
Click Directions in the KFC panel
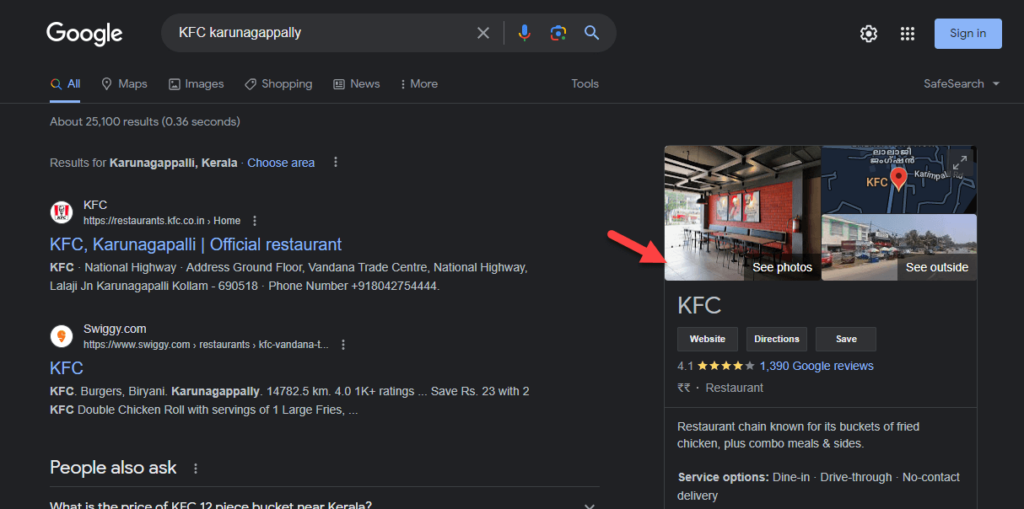point(776,339)
